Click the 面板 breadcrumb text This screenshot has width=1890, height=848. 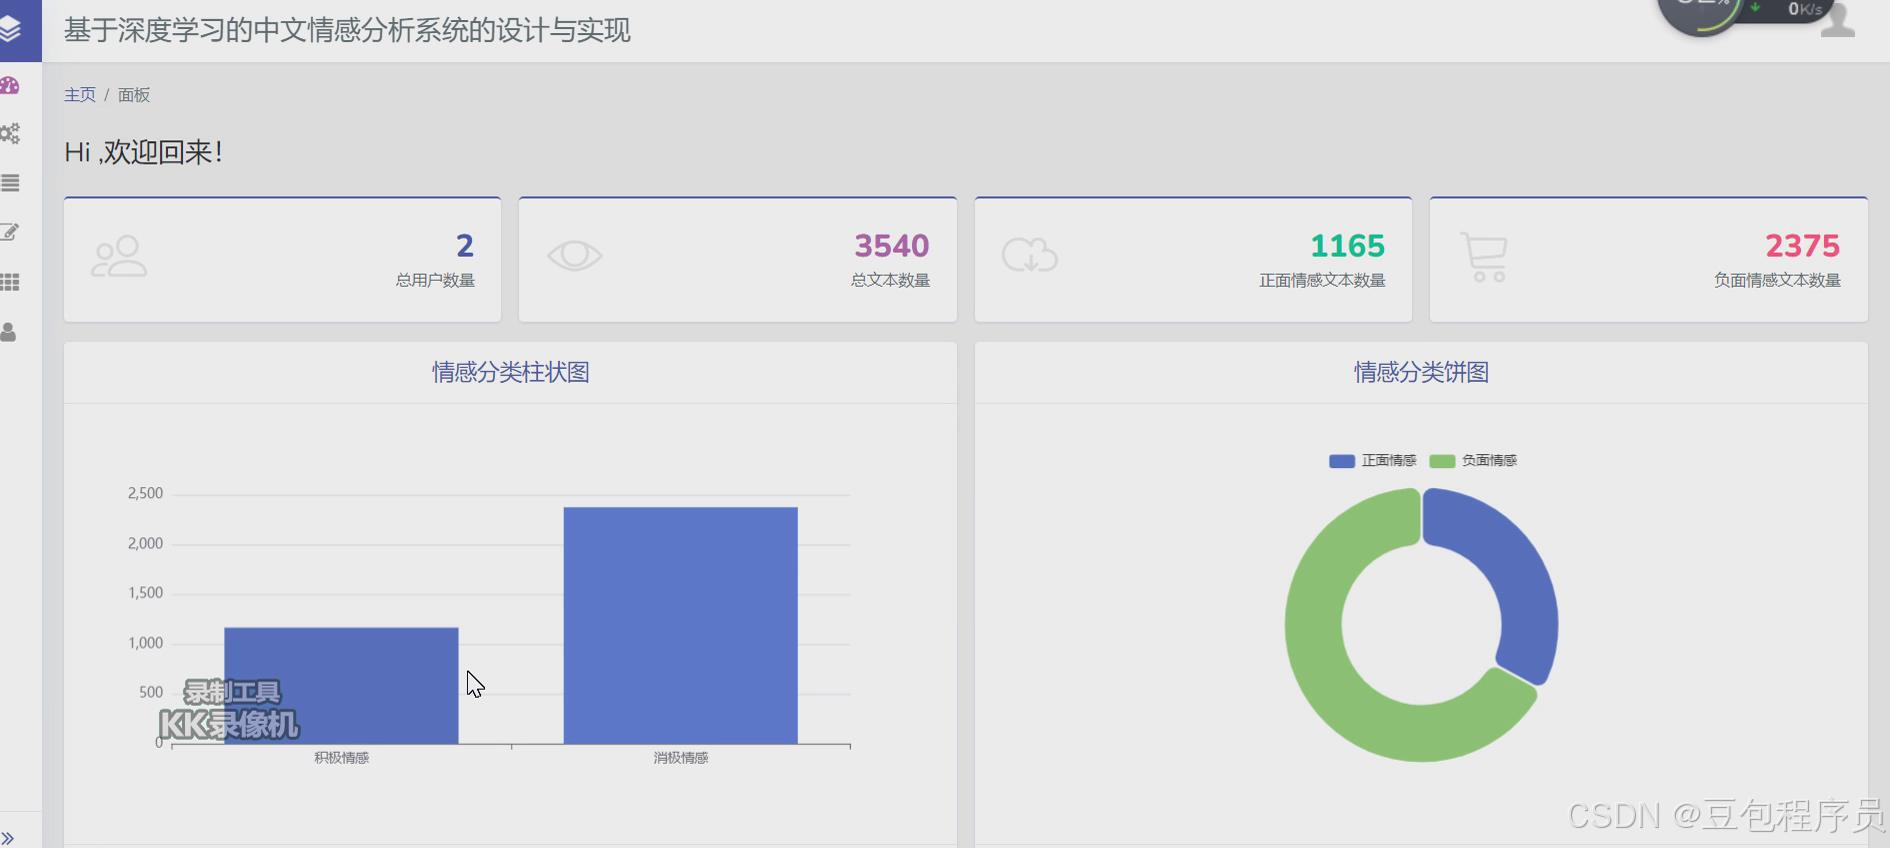click(x=134, y=95)
